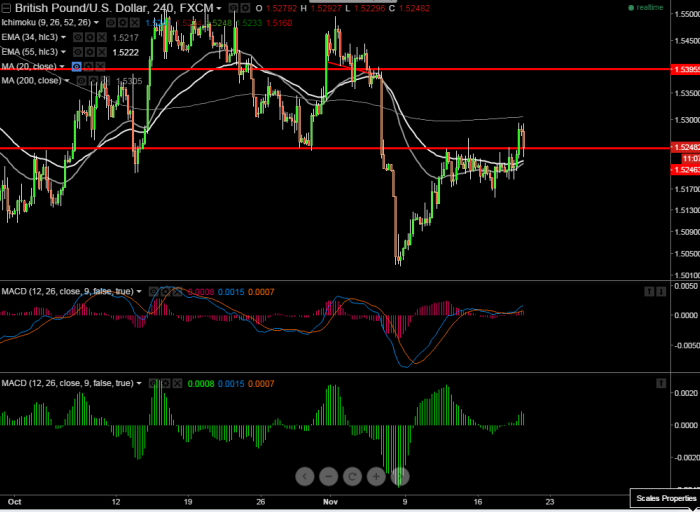Click the green 0.0008 histogram value in lower pane
This screenshot has width=700, height=512.
(x=201, y=384)
